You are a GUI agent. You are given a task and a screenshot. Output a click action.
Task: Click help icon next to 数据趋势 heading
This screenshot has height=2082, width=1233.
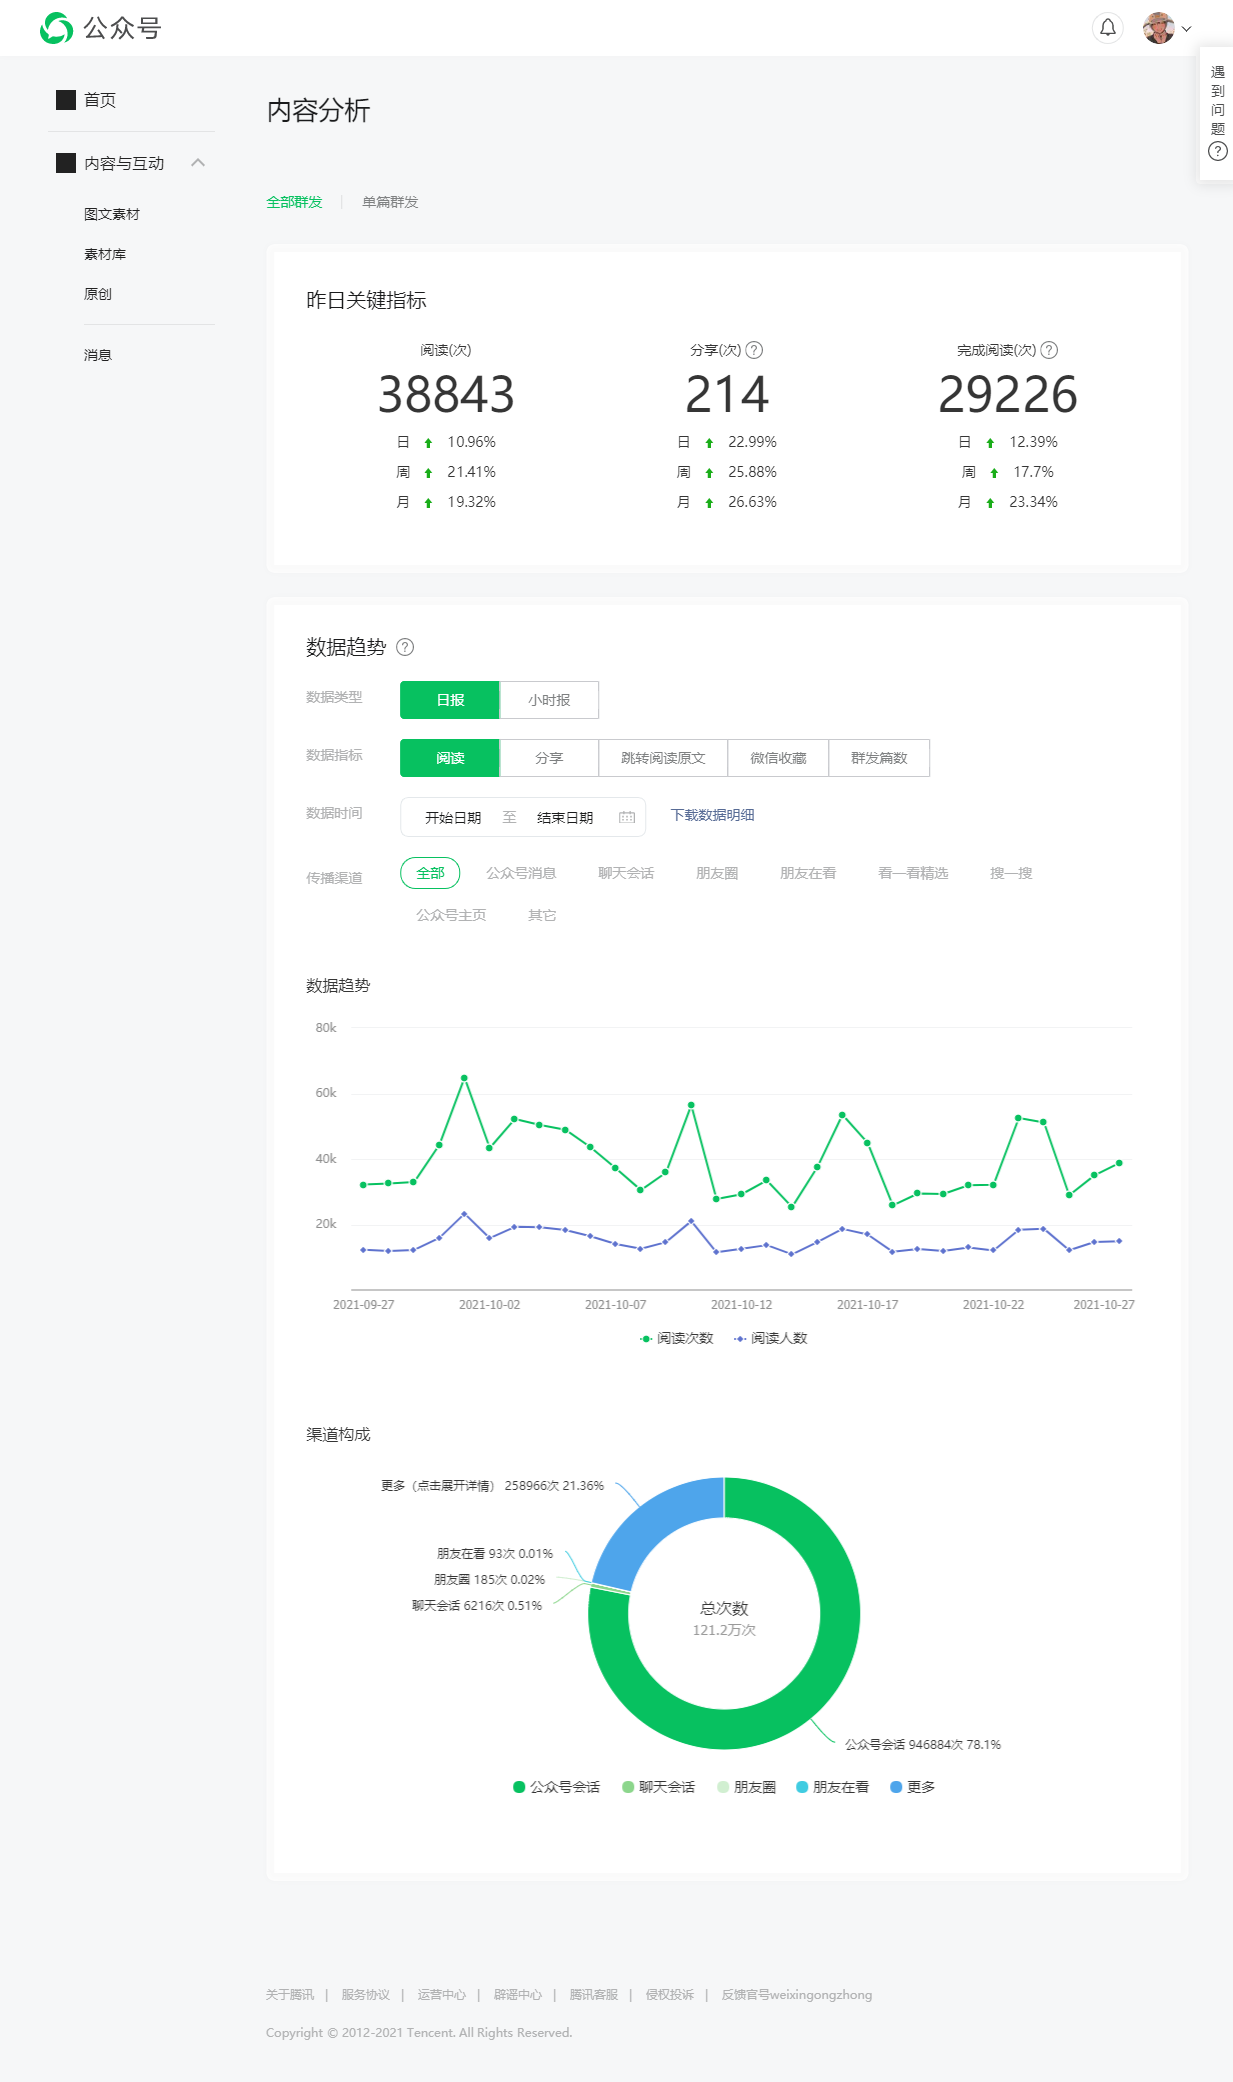click(x=405, y=647)
